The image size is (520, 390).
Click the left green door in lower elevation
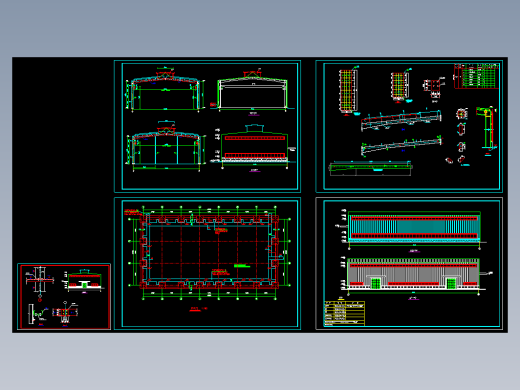tap(376, 283)
